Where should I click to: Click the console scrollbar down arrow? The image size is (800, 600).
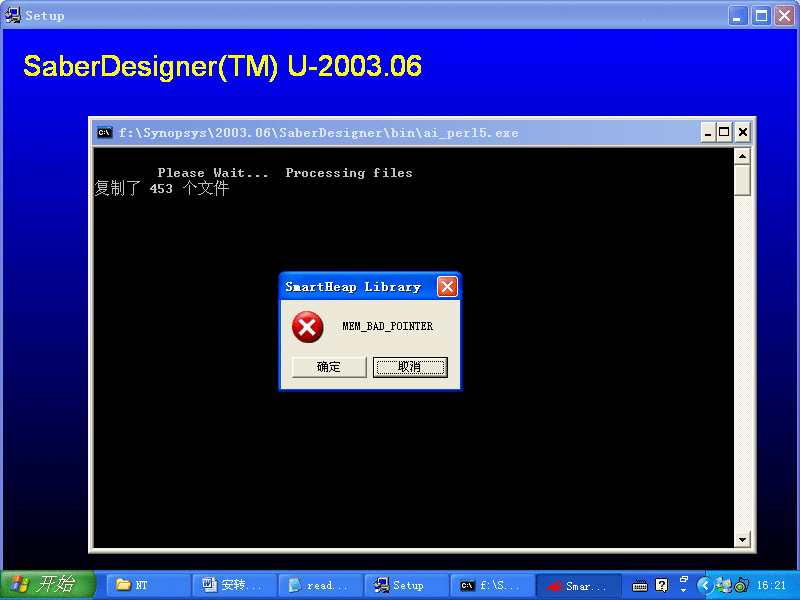[742, 539]
